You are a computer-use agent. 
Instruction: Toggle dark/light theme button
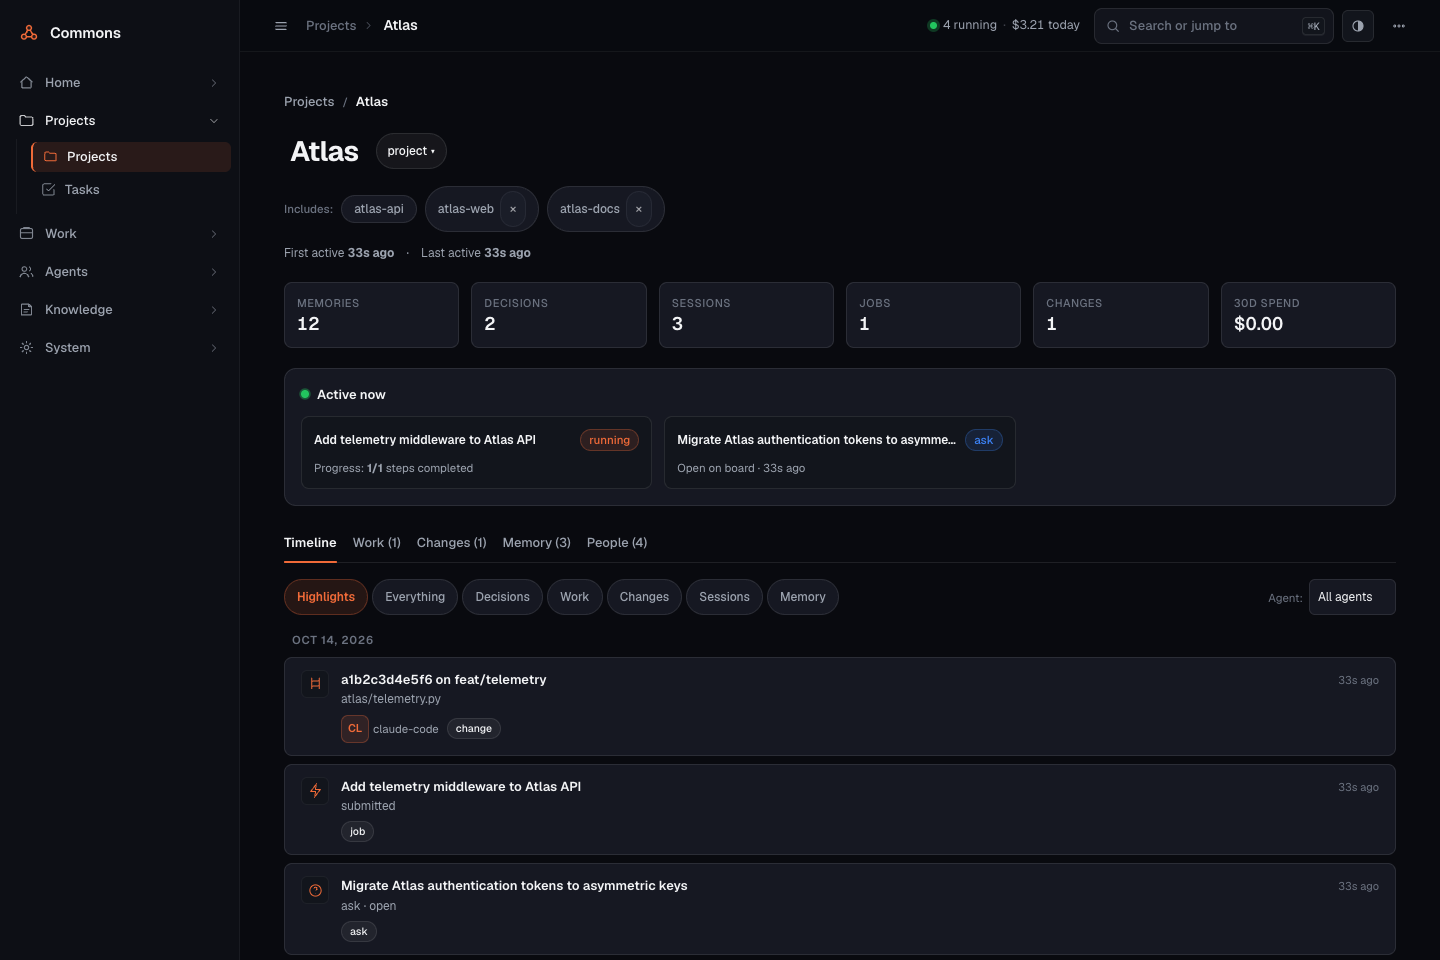coord(1358,26)
